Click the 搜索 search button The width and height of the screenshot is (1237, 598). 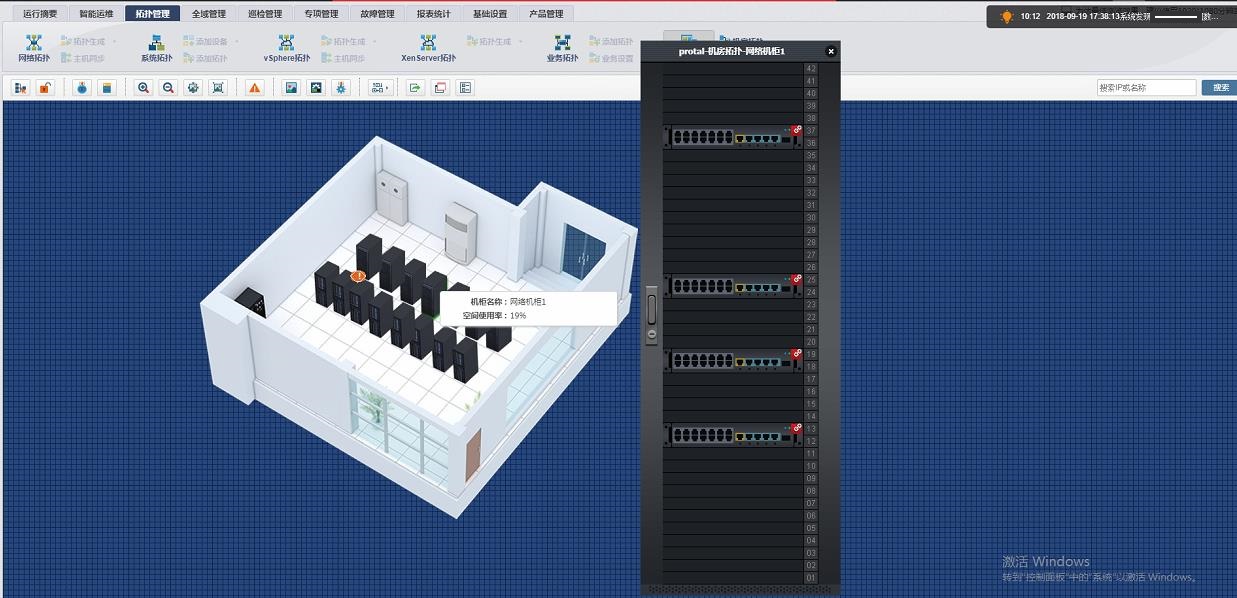tap(1220, 88)
